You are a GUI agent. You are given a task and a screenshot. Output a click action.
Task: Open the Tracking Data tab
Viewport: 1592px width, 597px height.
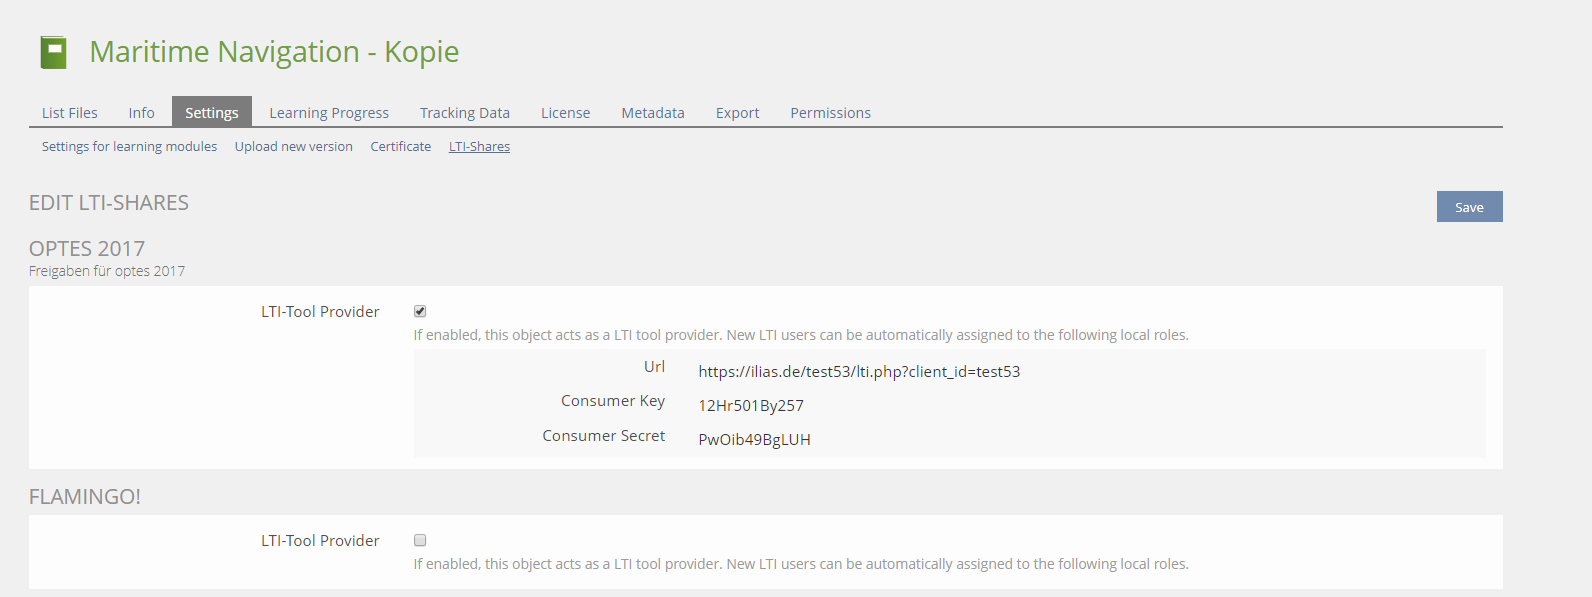tap(464, 113)
